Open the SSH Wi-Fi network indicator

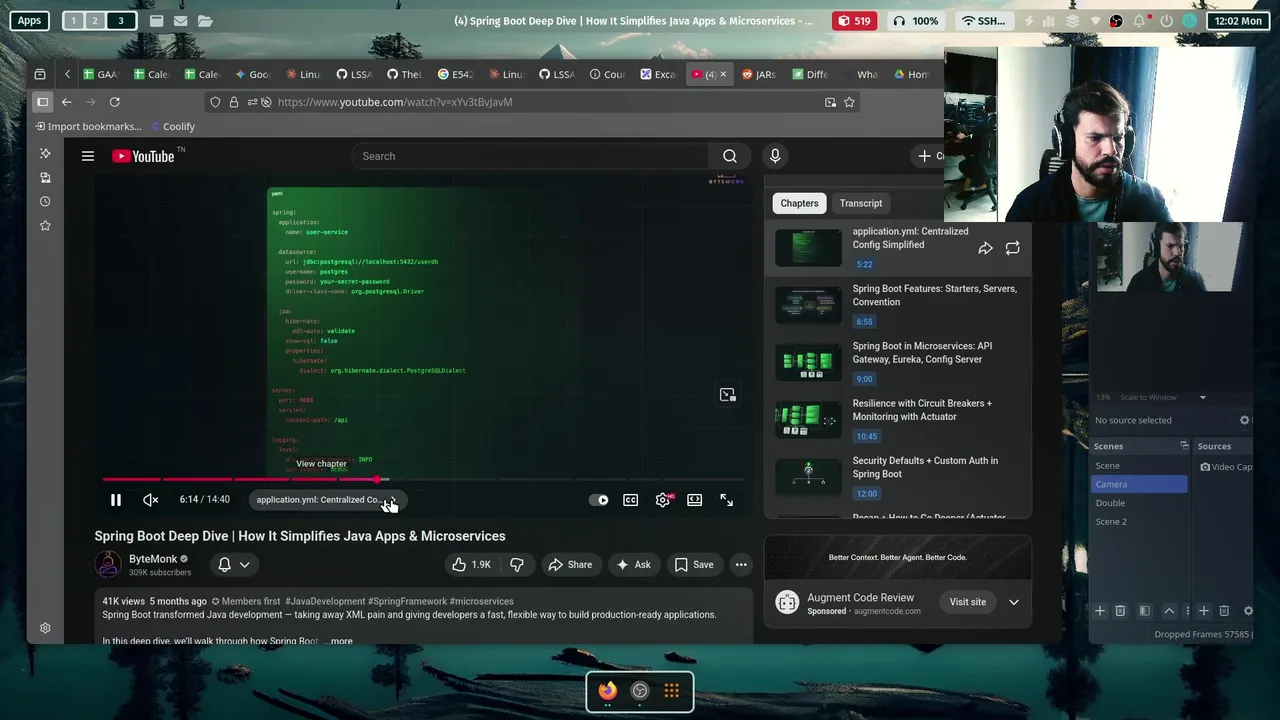pos(984,21)
